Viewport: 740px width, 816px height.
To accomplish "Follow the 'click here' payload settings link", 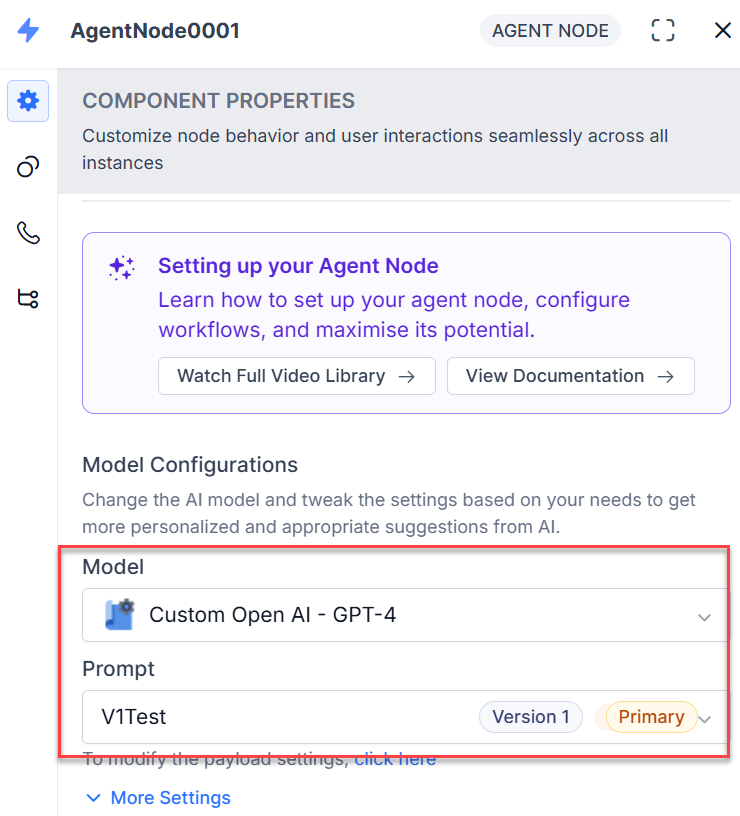I will (395, 760).
